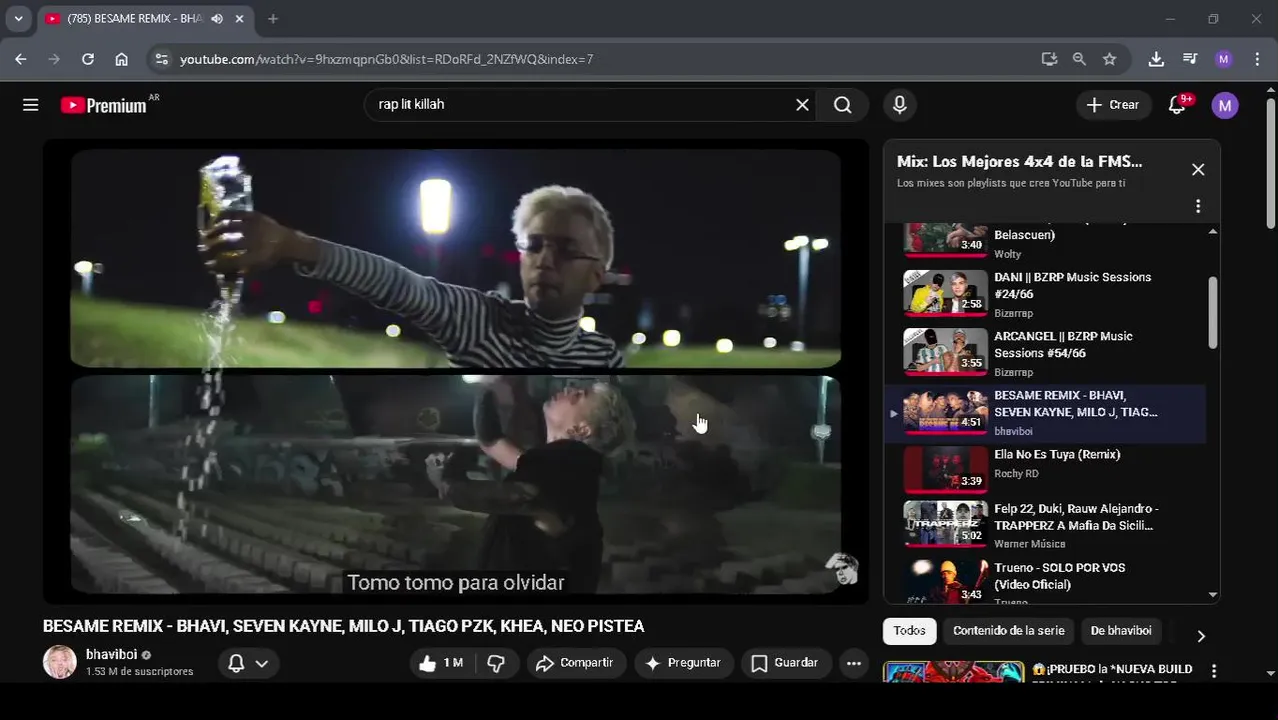Click the playlist panel scrollbar
This screenshot has width=1278, height=720.
[x=1213, y=313]
